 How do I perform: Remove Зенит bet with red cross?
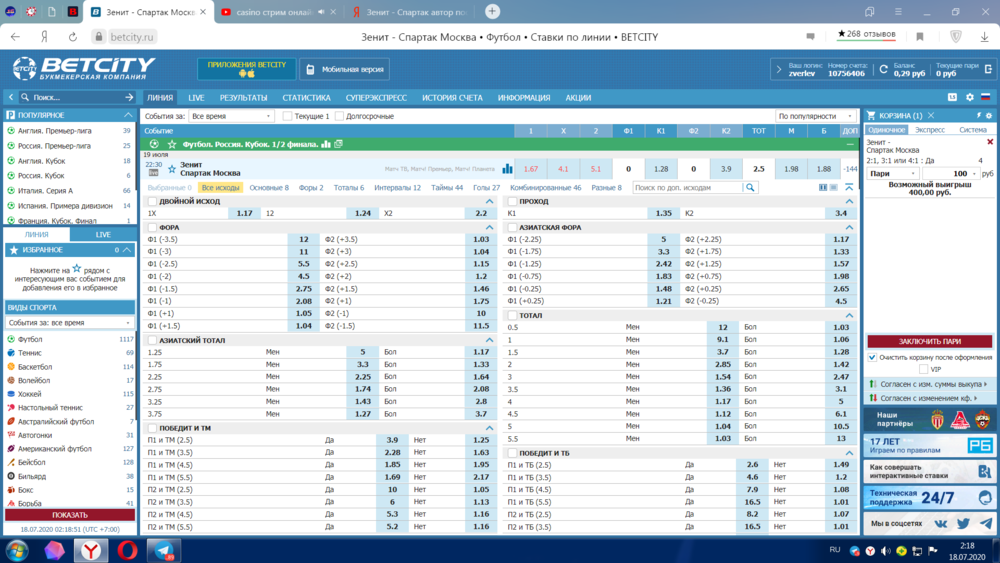[990, 142]
